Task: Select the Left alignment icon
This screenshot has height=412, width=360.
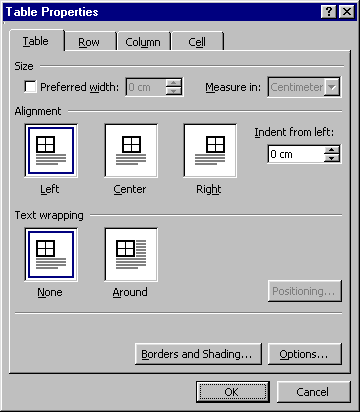Action: pyautogui.click(x=51, y=151)
